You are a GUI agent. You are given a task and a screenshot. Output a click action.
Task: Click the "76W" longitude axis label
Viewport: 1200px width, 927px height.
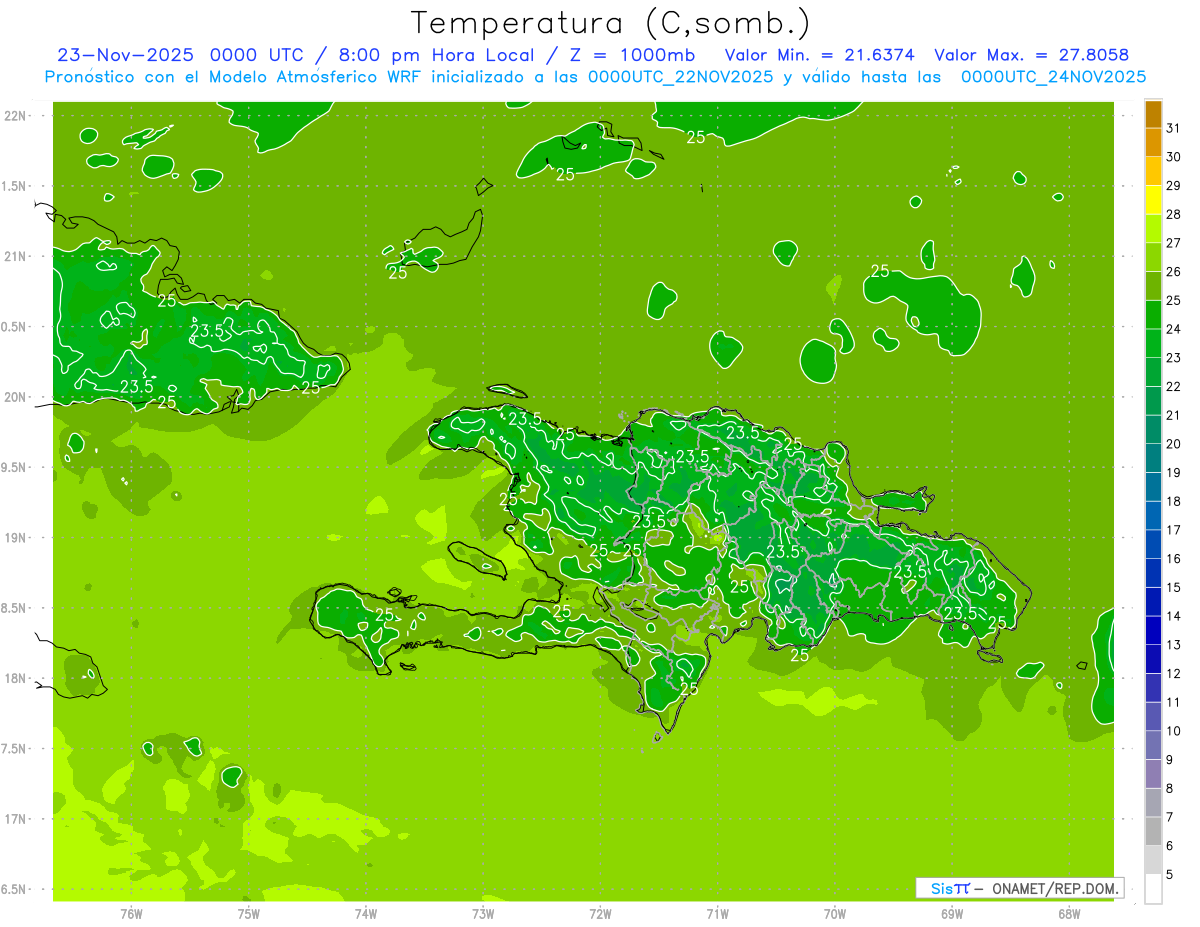coord(131,914)
